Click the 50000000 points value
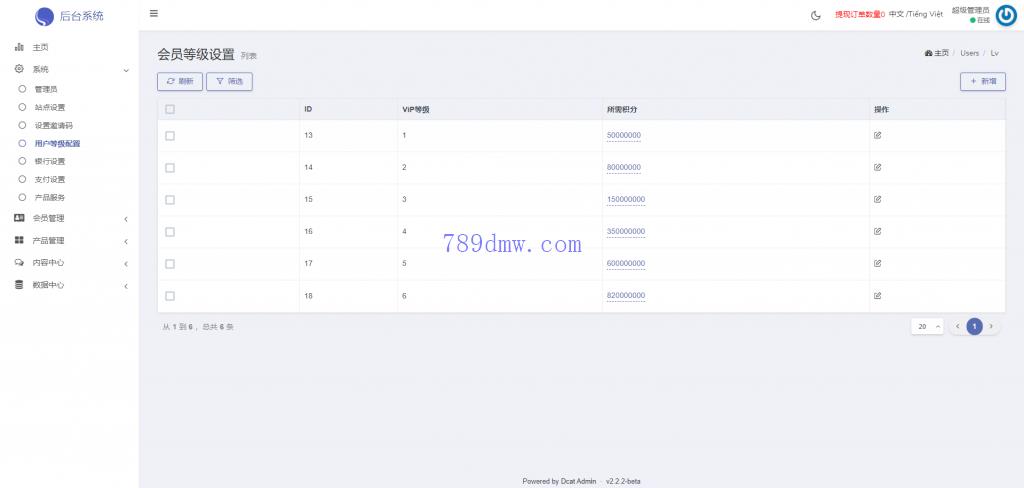Image resolution: width=1024 pixels, height=488 pixels. point(624,135)
